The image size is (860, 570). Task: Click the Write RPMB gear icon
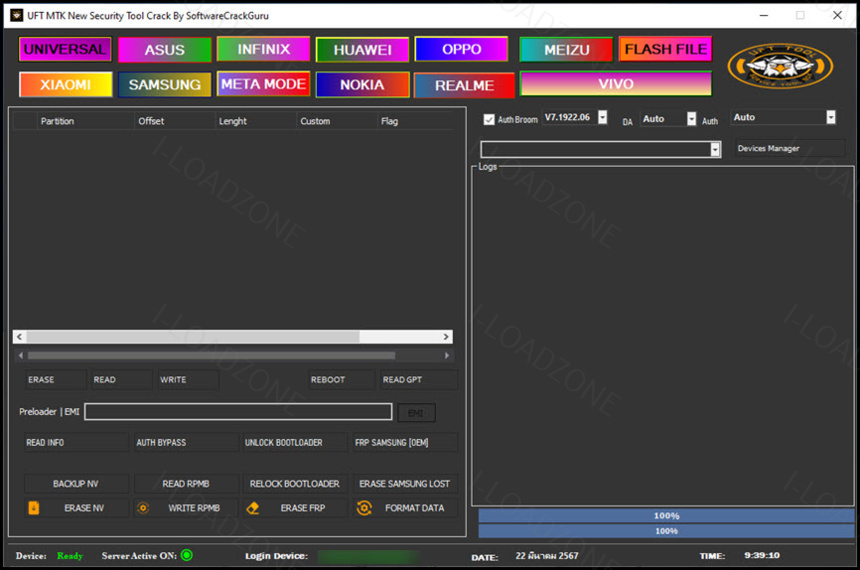(143, 508)
